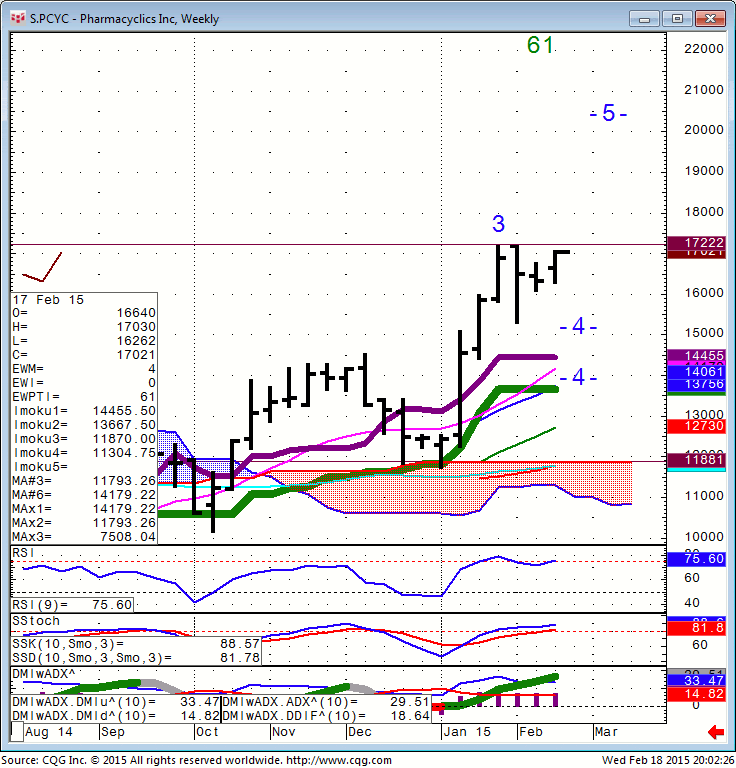The height and width of the screenshot is (768, 736).
Task: Click the L= 16262 low value row
Action: click(x=84, y=341)
